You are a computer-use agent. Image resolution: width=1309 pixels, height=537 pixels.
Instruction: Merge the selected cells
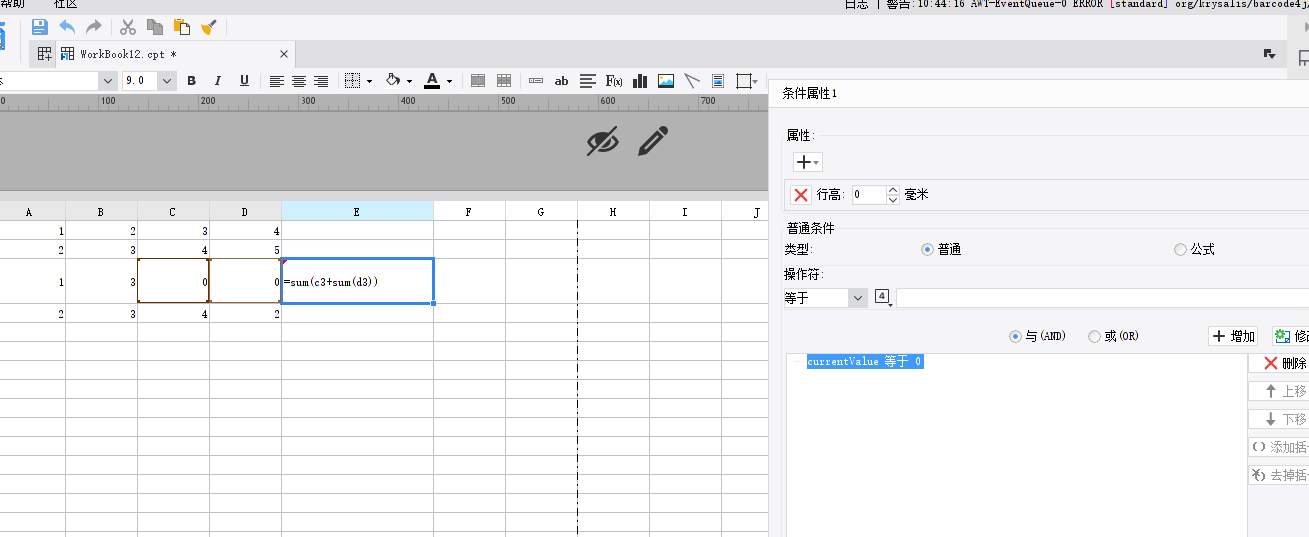click(x=478, y=81)
